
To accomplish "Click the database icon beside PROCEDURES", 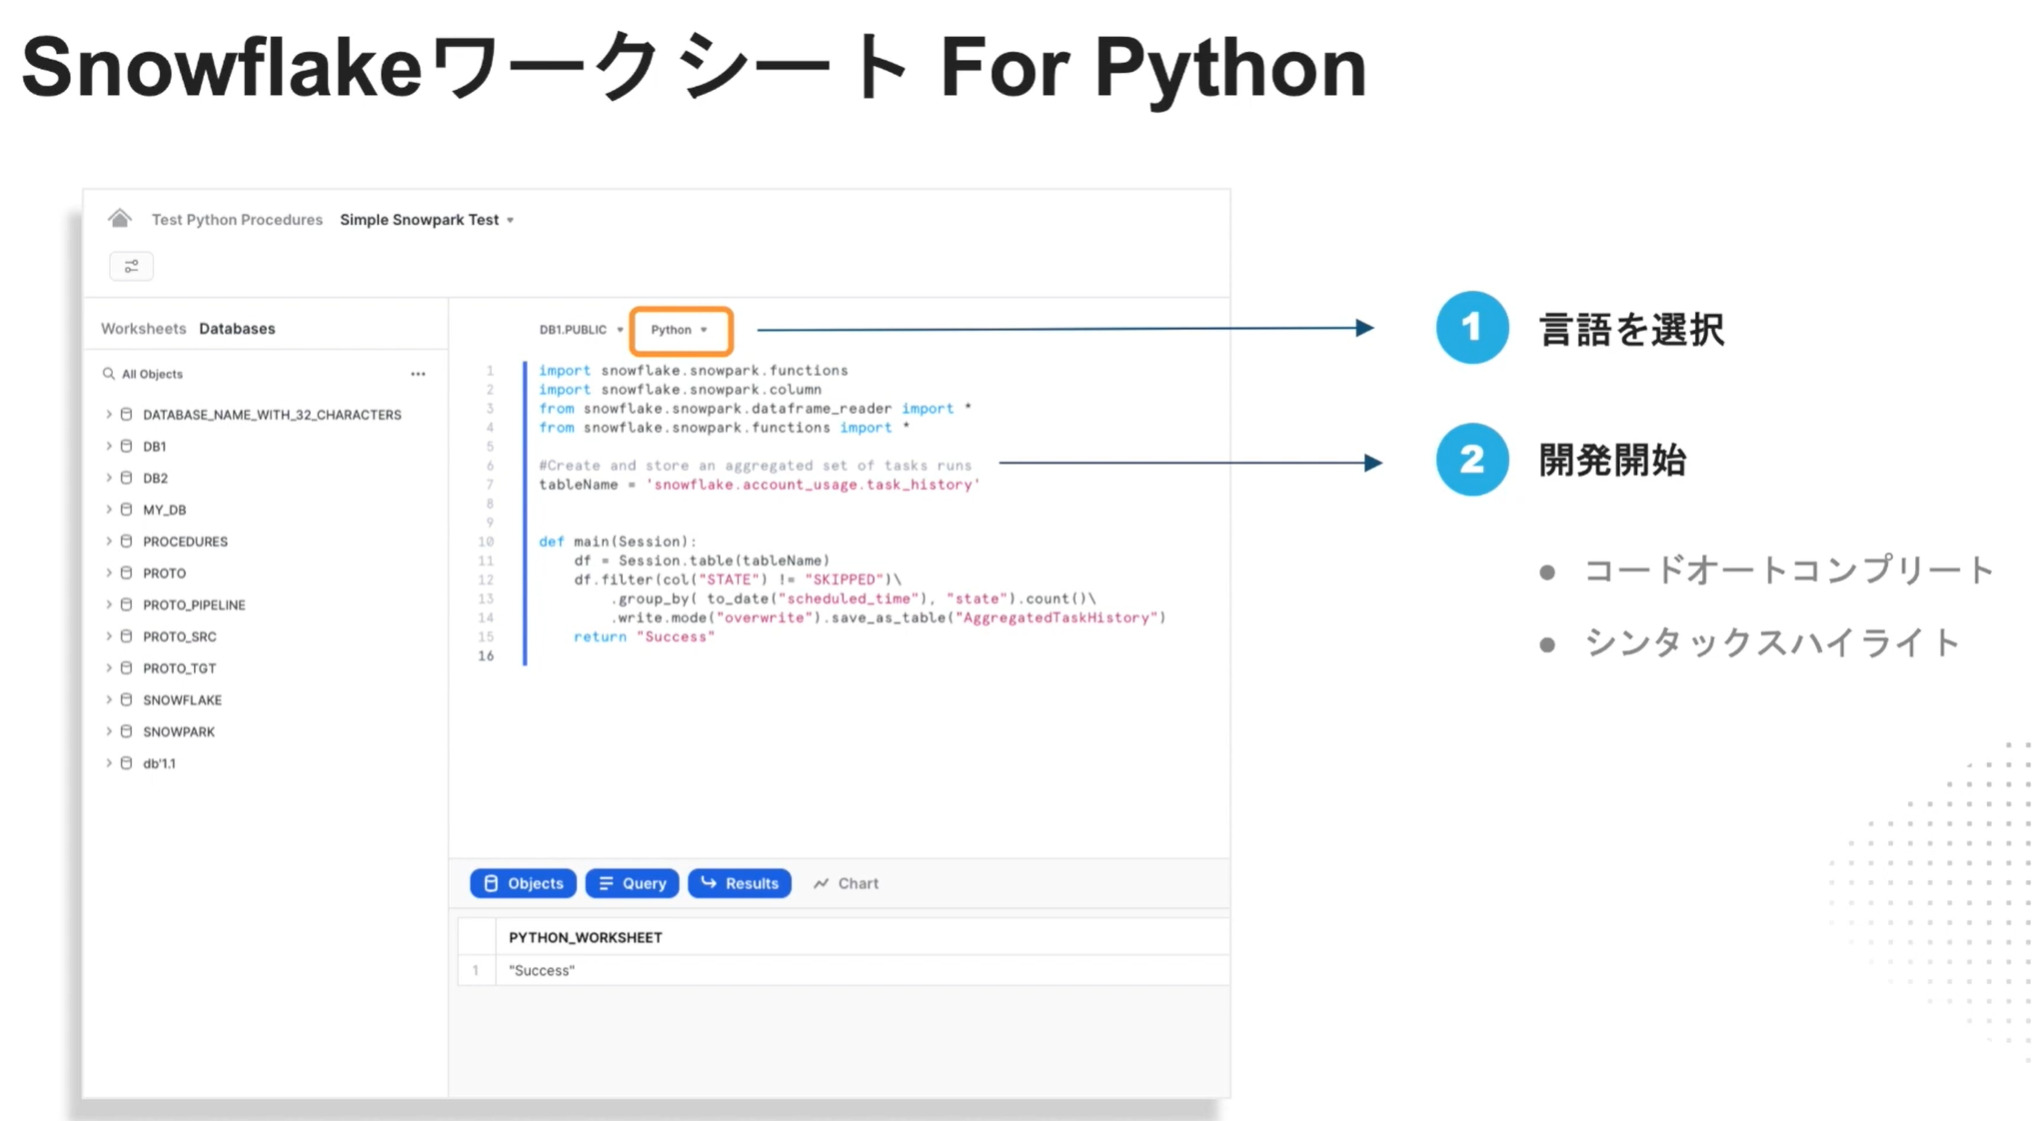I will tap(126, 541).
